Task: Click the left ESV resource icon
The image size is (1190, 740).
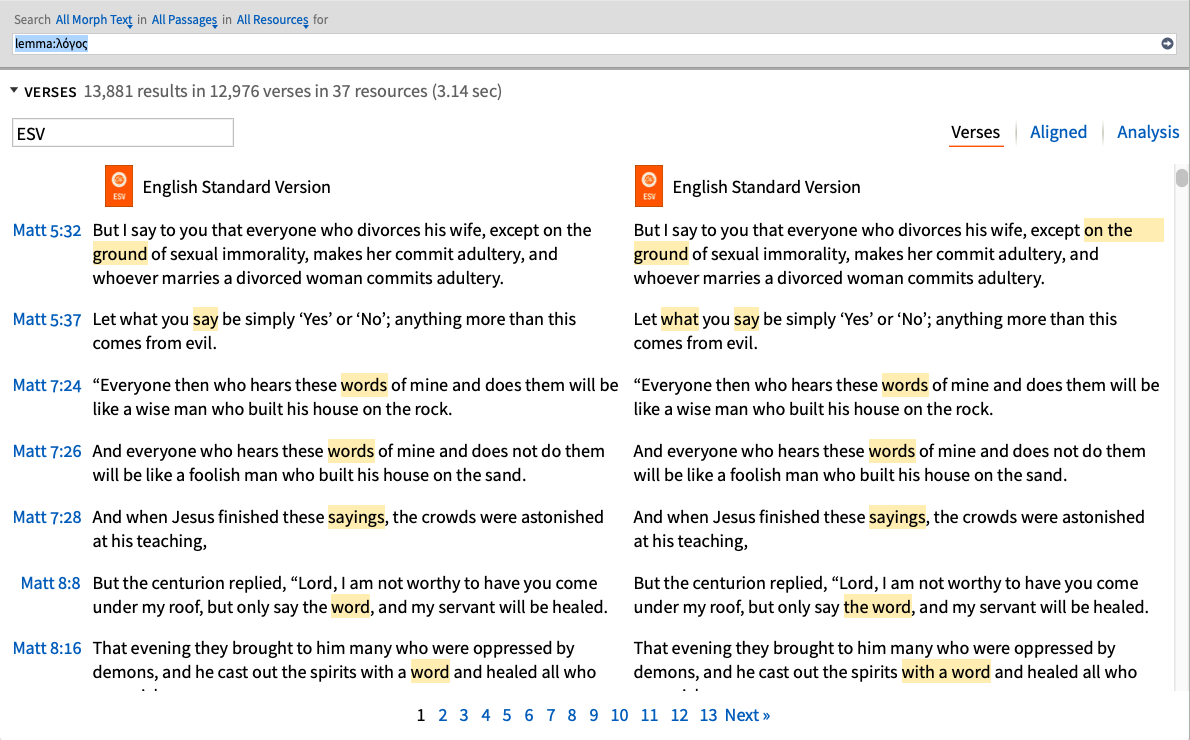Action: click(x=118, y=185)
